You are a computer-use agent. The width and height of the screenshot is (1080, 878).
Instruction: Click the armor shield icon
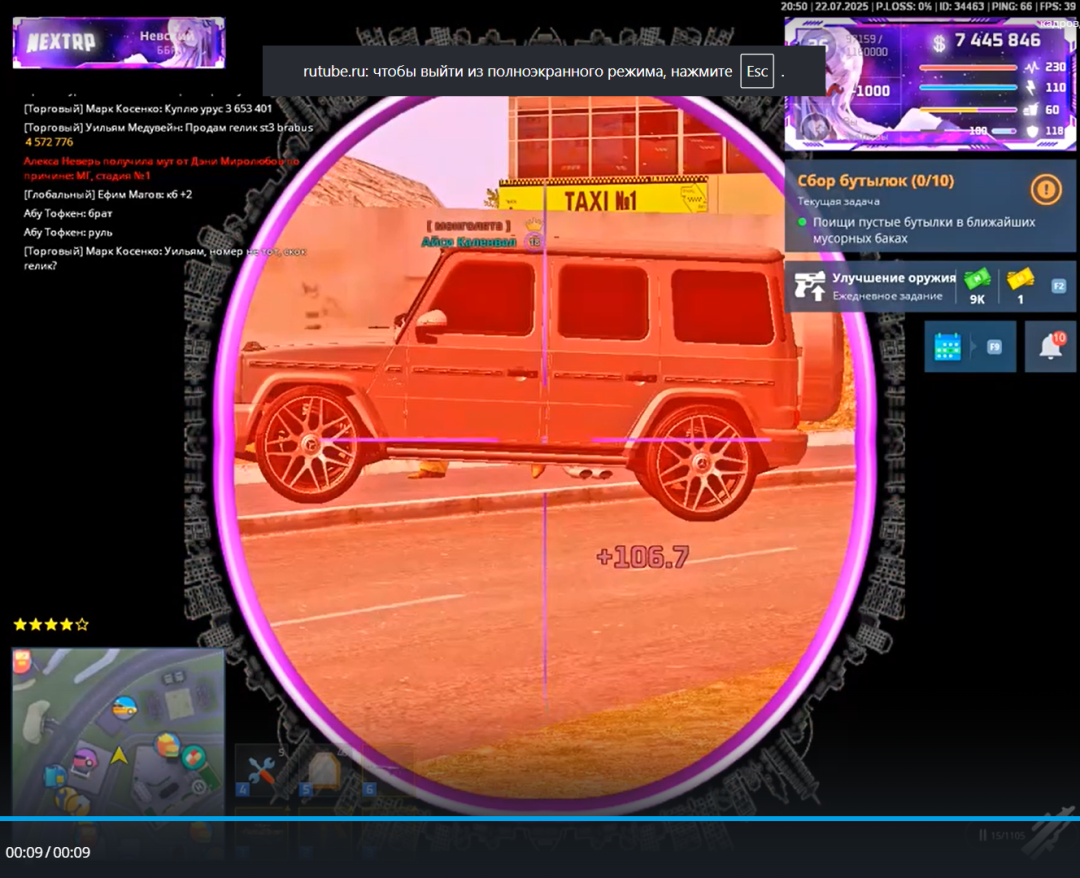[1032, 130]
